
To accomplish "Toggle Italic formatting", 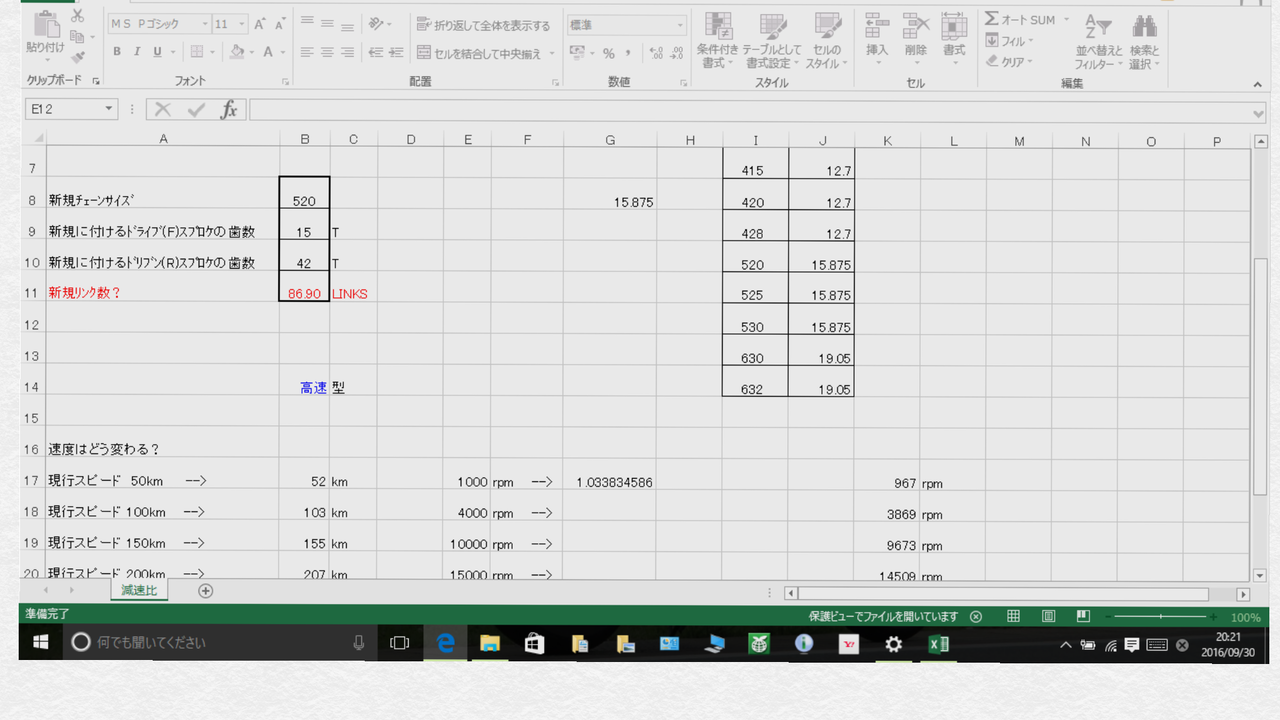I will click(137, 52).
